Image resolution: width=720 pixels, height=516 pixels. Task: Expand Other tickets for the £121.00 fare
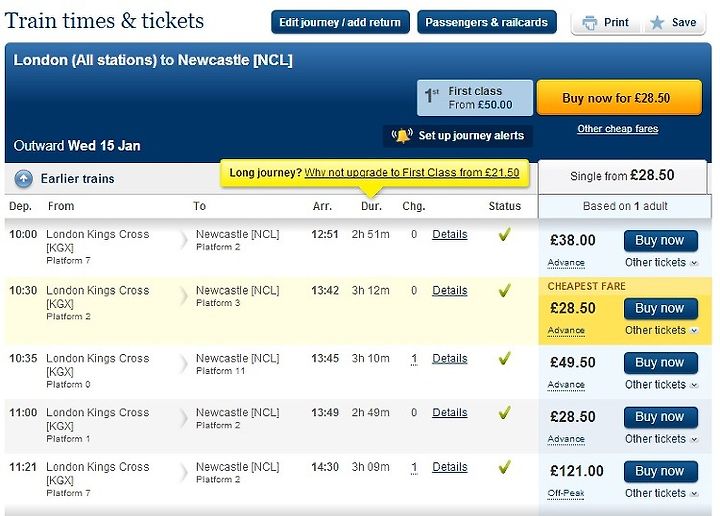(661, 493)
